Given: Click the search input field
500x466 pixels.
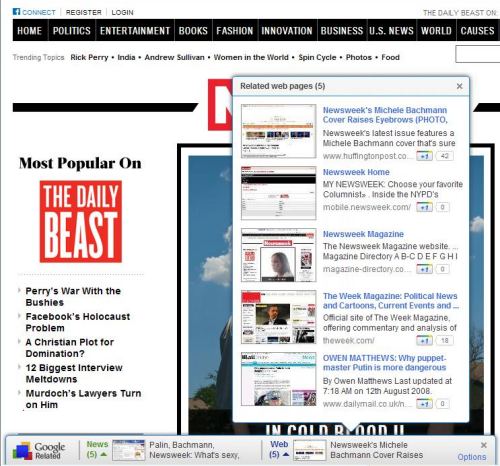Looking at the screenshot, I should click(x=477, y=54).
